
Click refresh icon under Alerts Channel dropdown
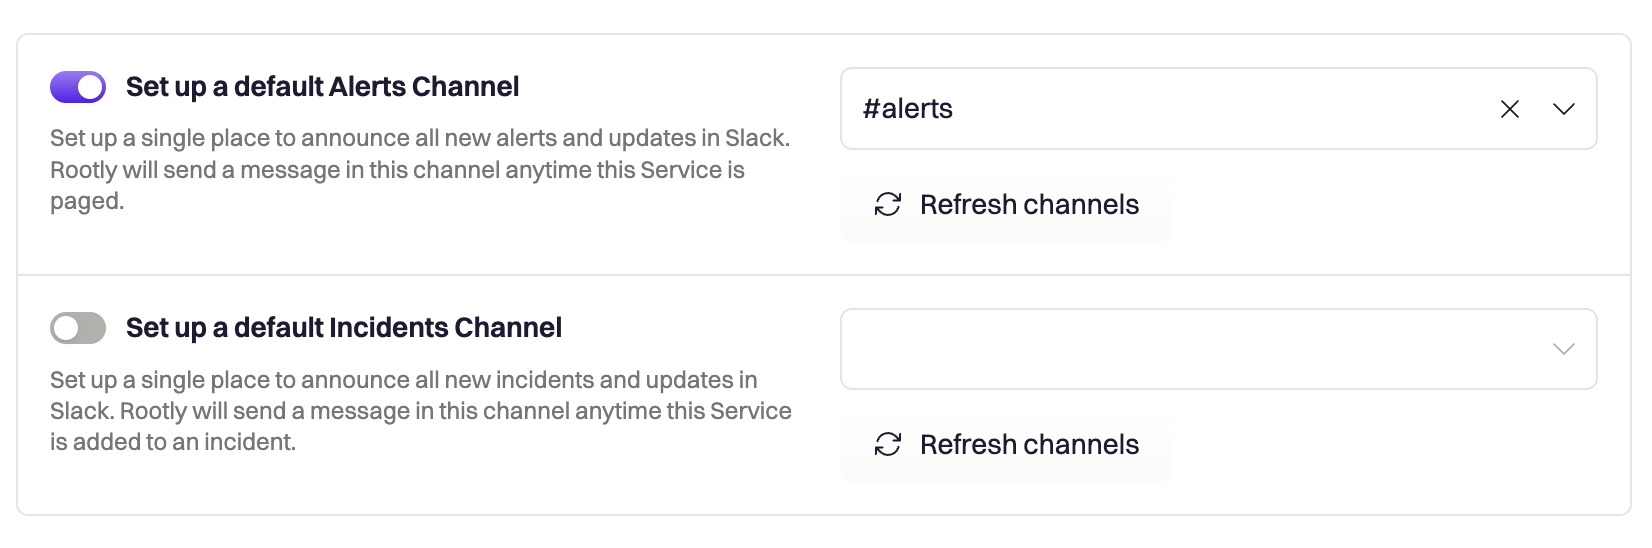coord(888,204)
